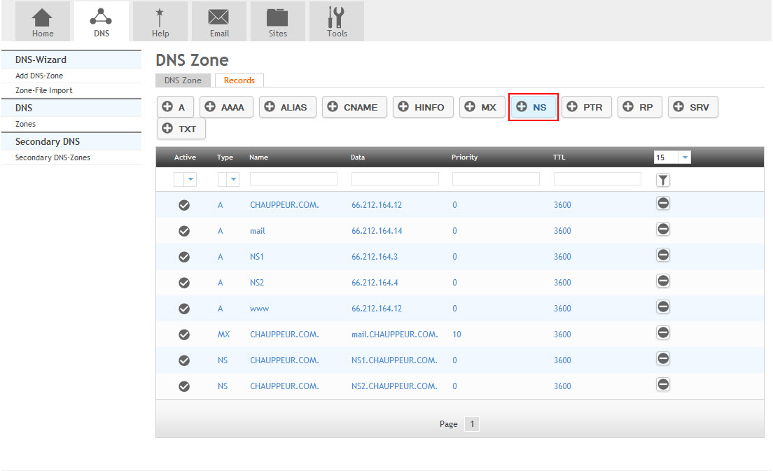773x471 pixels.
Task: Open the www record name
Action: 259,309
